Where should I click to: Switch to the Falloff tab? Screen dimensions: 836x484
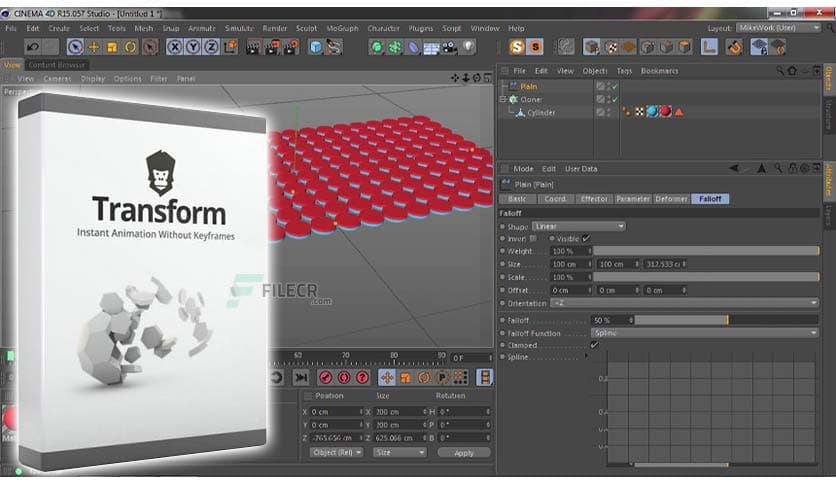[x=710, y=199]
